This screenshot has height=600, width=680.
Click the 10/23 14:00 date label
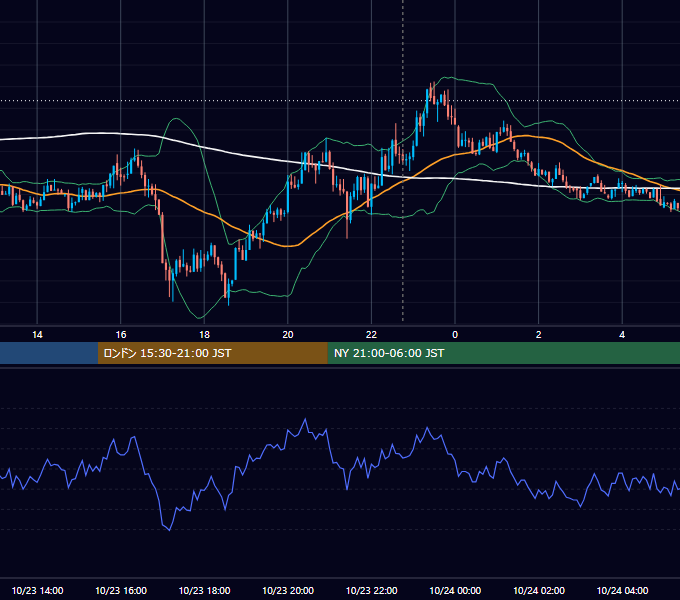point(37,590)
